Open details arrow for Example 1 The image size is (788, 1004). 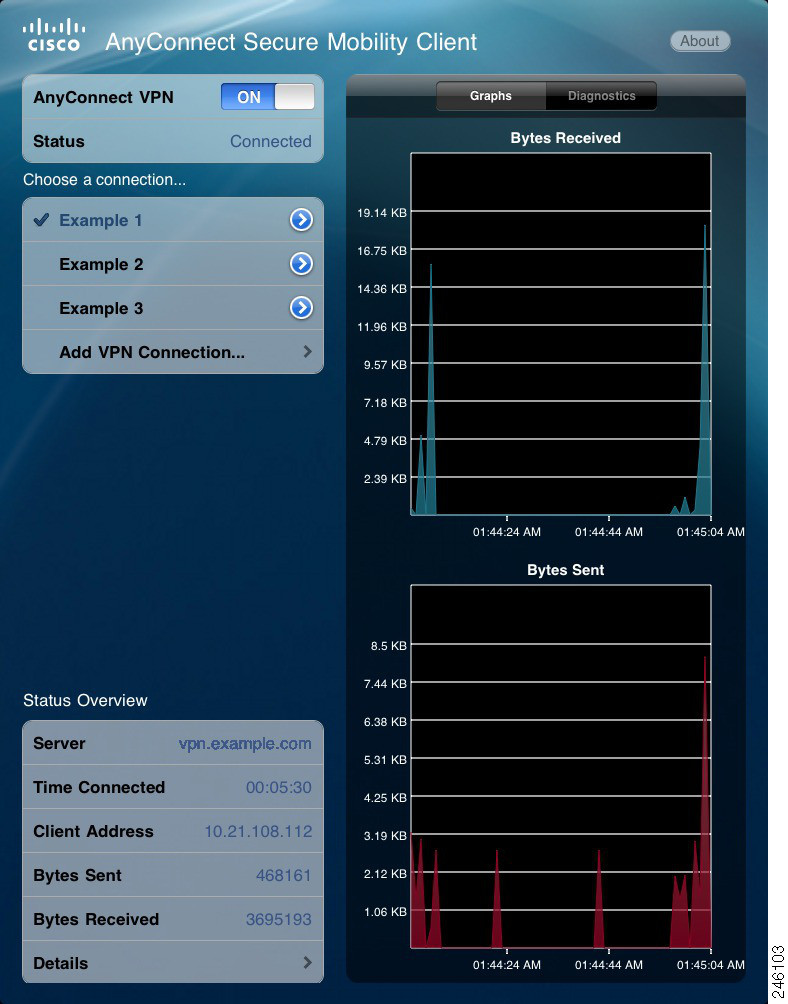point(301,220)
